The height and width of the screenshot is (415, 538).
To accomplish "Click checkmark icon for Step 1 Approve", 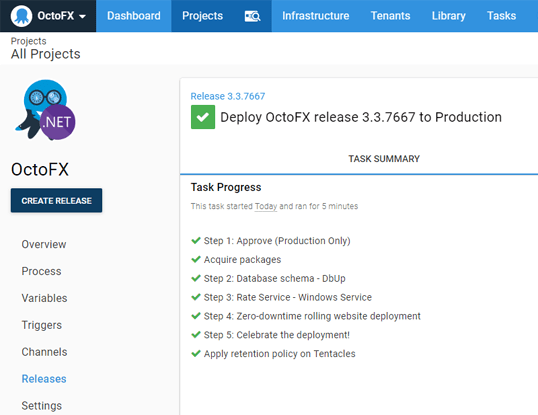I will [x=196, y=240].
